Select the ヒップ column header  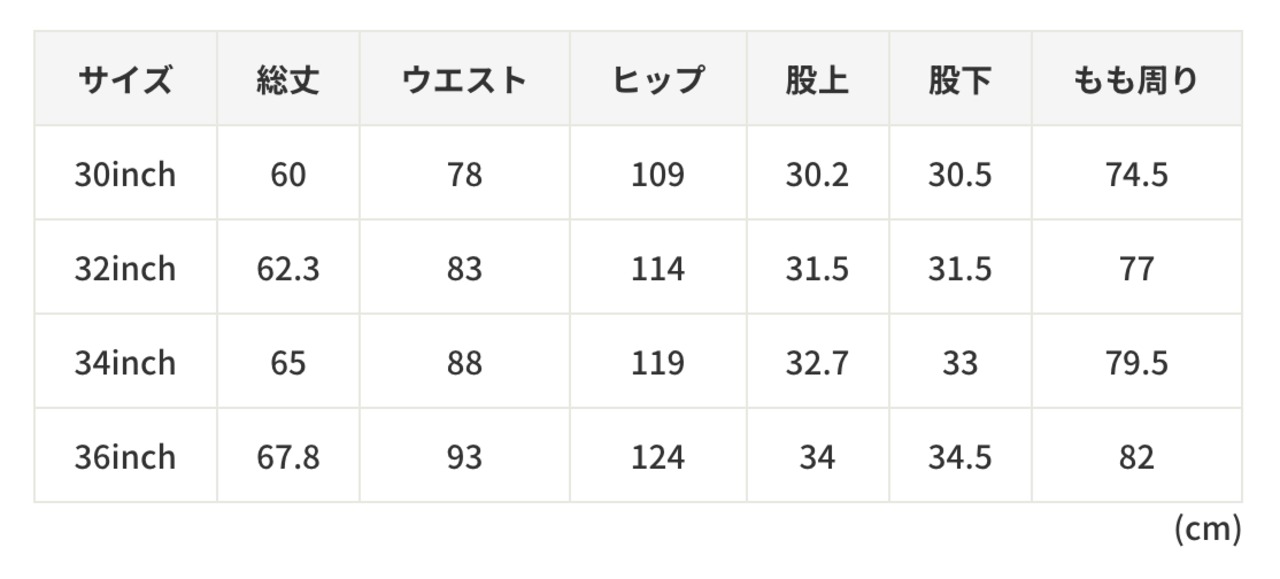click(658, 79)
